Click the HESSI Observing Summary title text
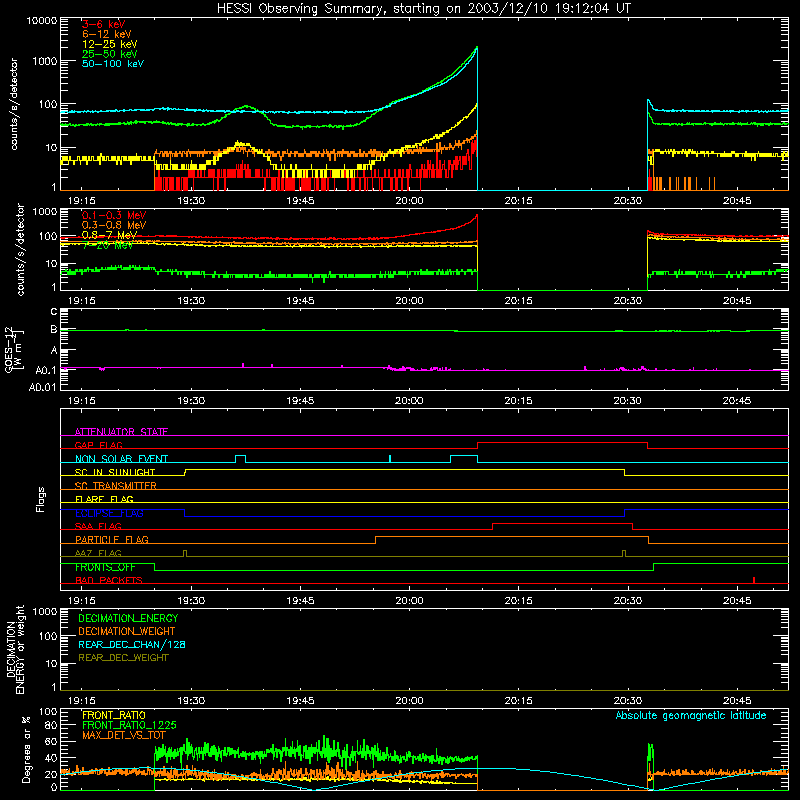Image resolution: width=800 pixels, height=800 pixels. [423, 9]
